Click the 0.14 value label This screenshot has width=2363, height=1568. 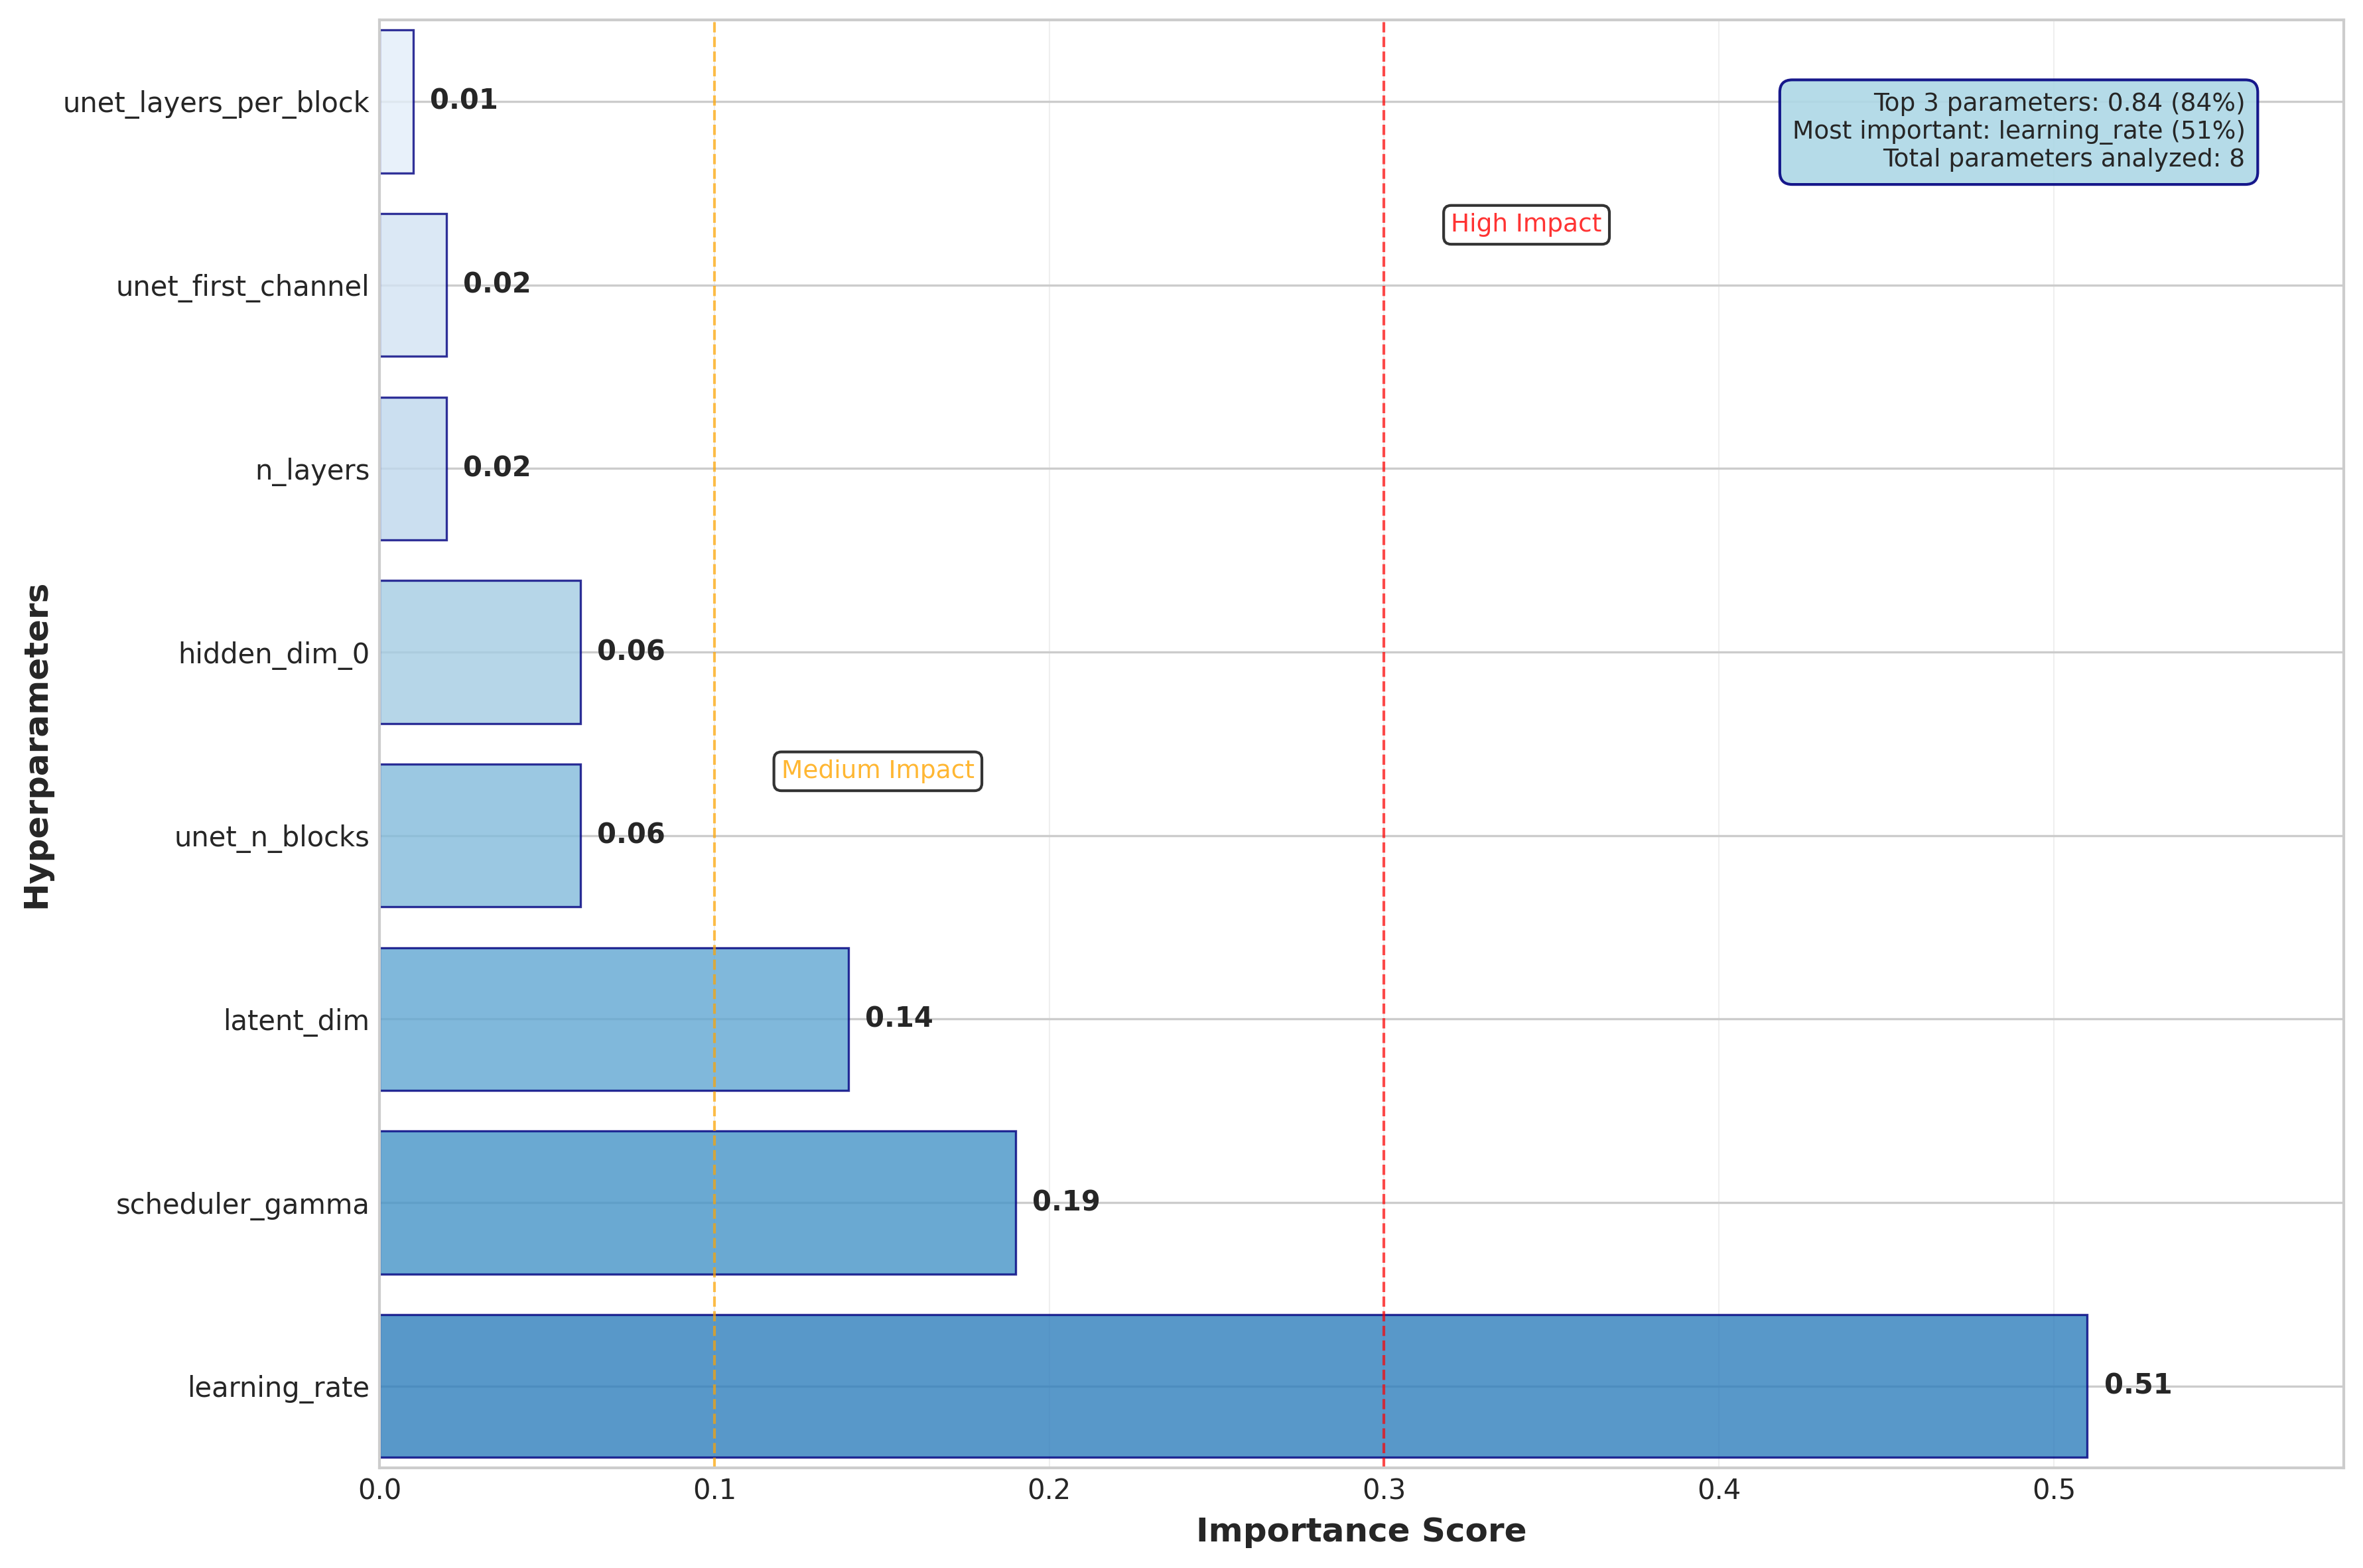click(898, 1018)
